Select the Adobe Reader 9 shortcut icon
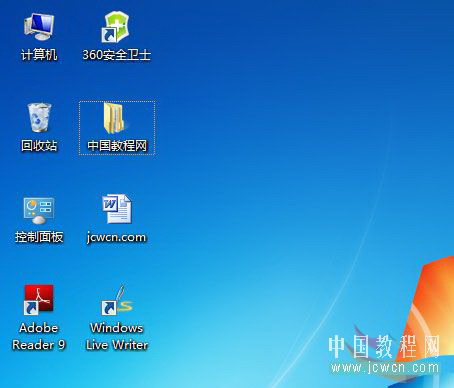The width and height of the screenshot is (454, 388). (39, 300)
